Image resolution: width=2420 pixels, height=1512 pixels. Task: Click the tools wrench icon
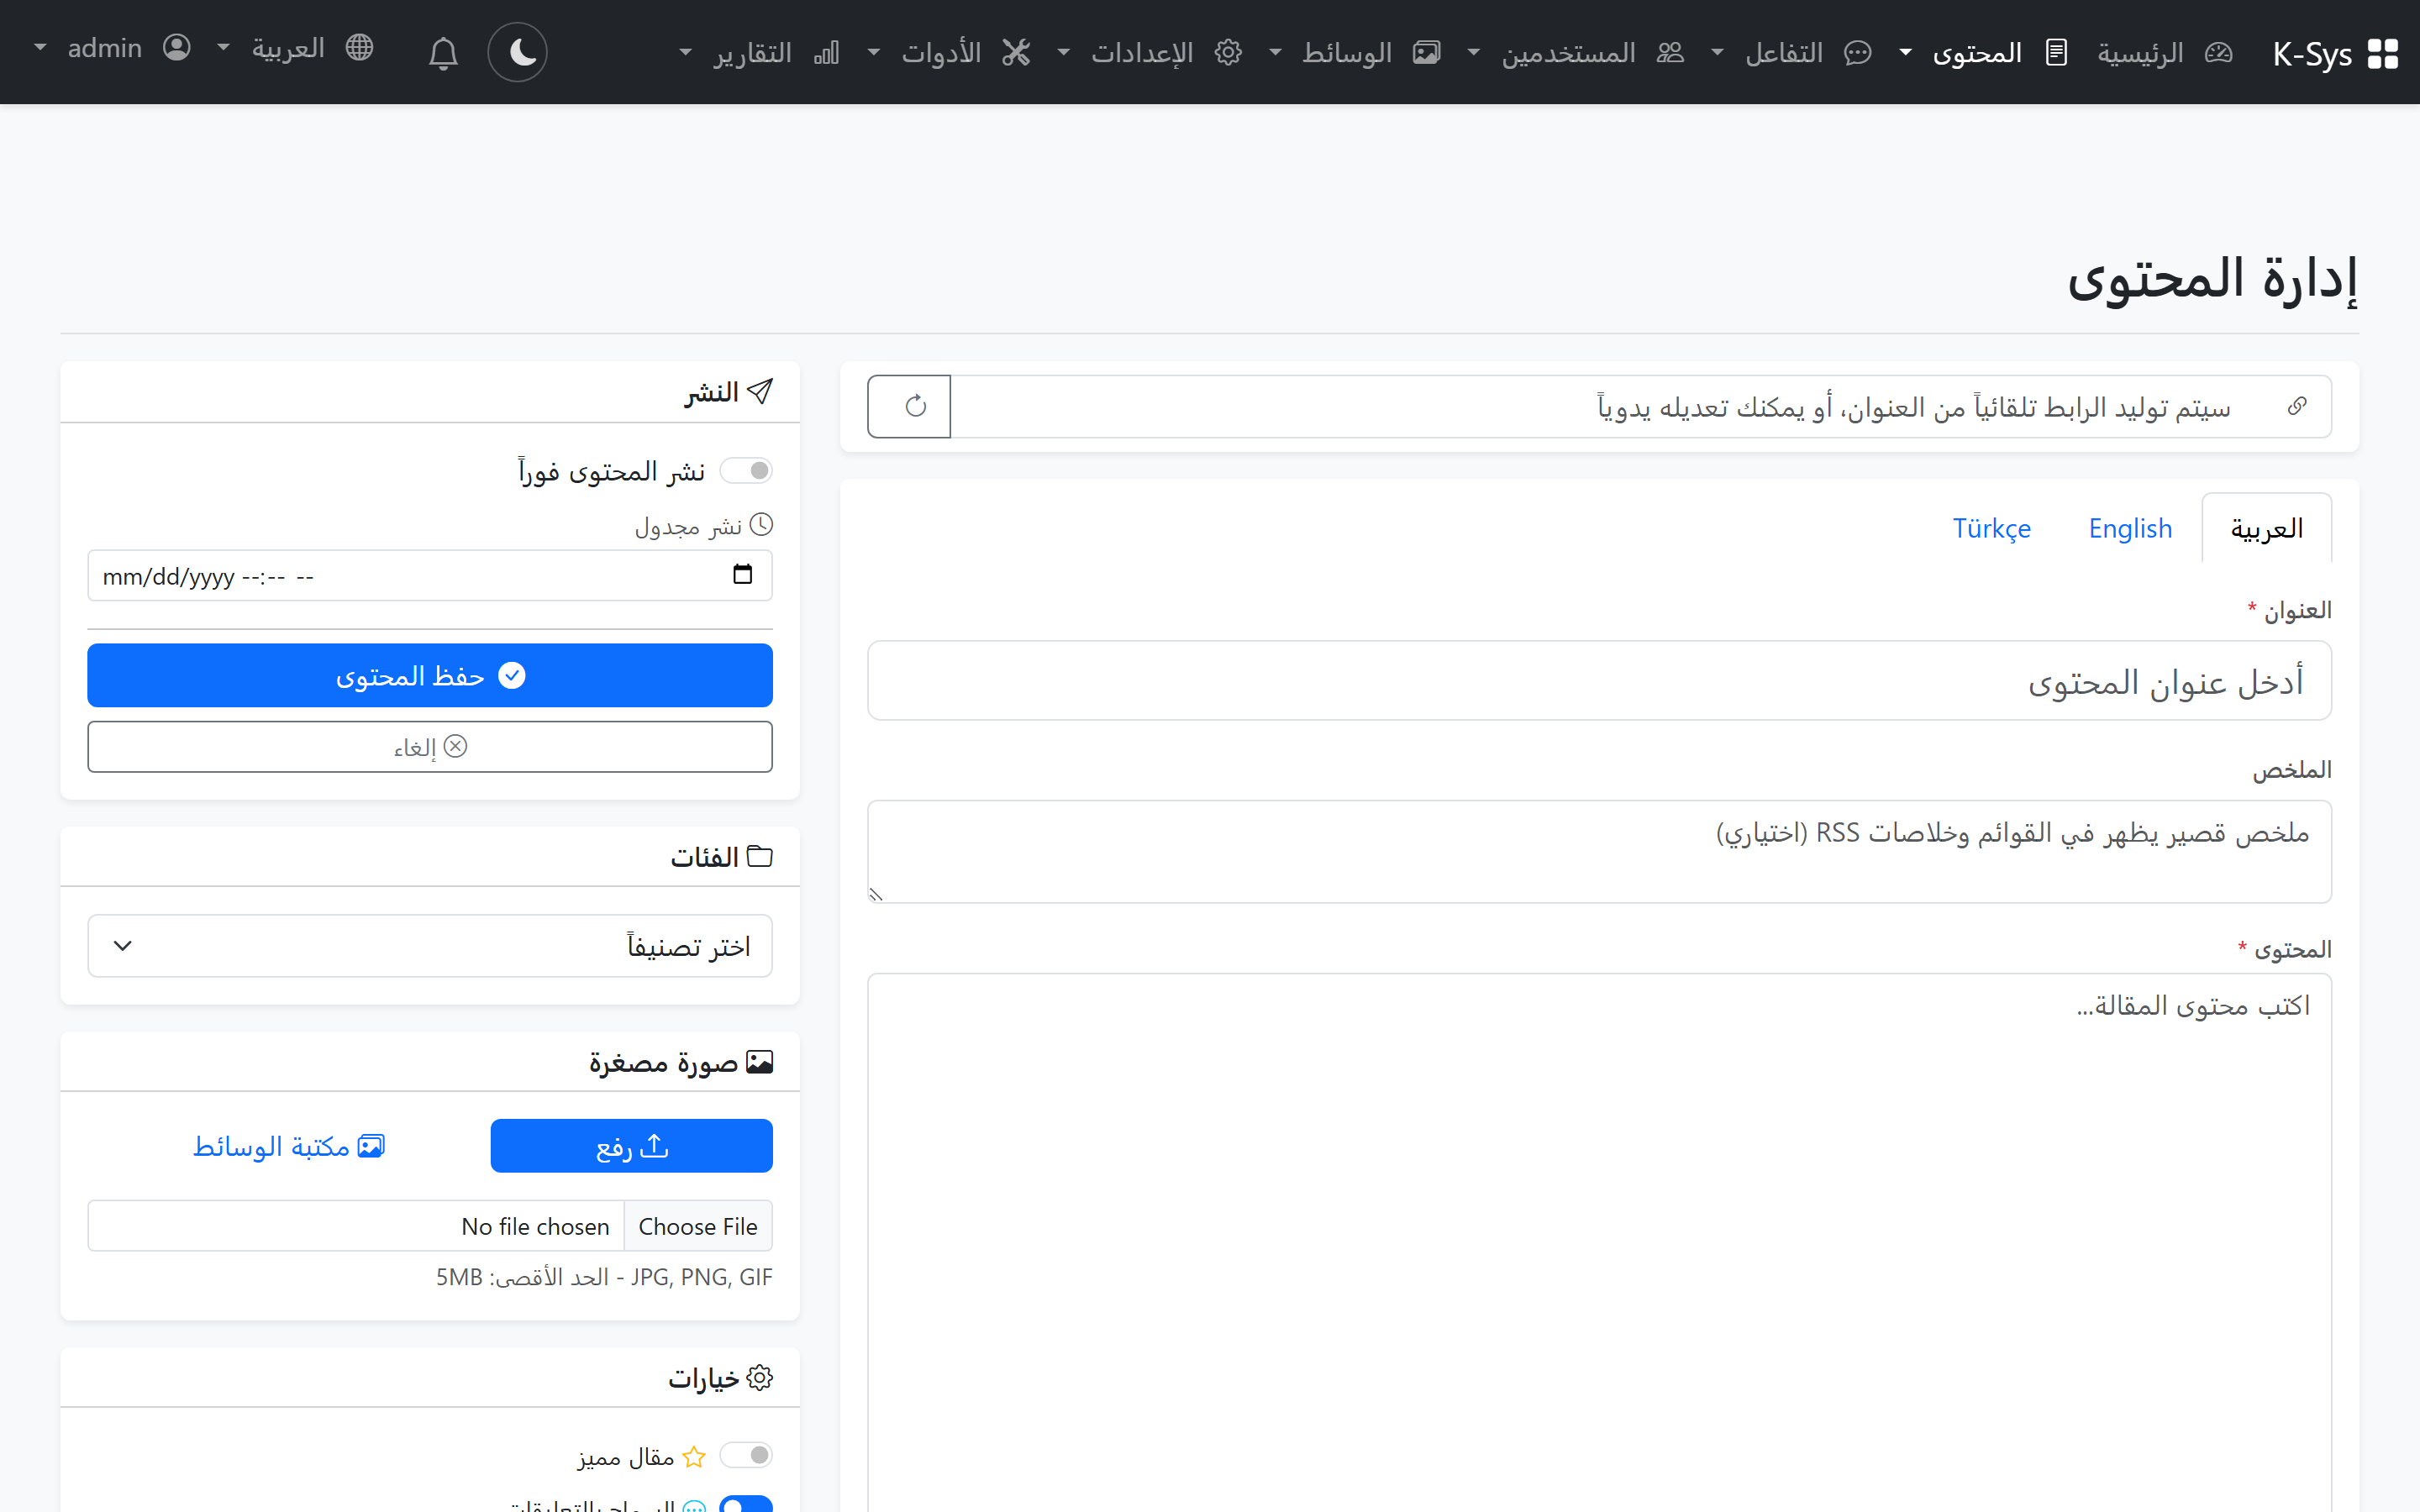[1016, 52]
